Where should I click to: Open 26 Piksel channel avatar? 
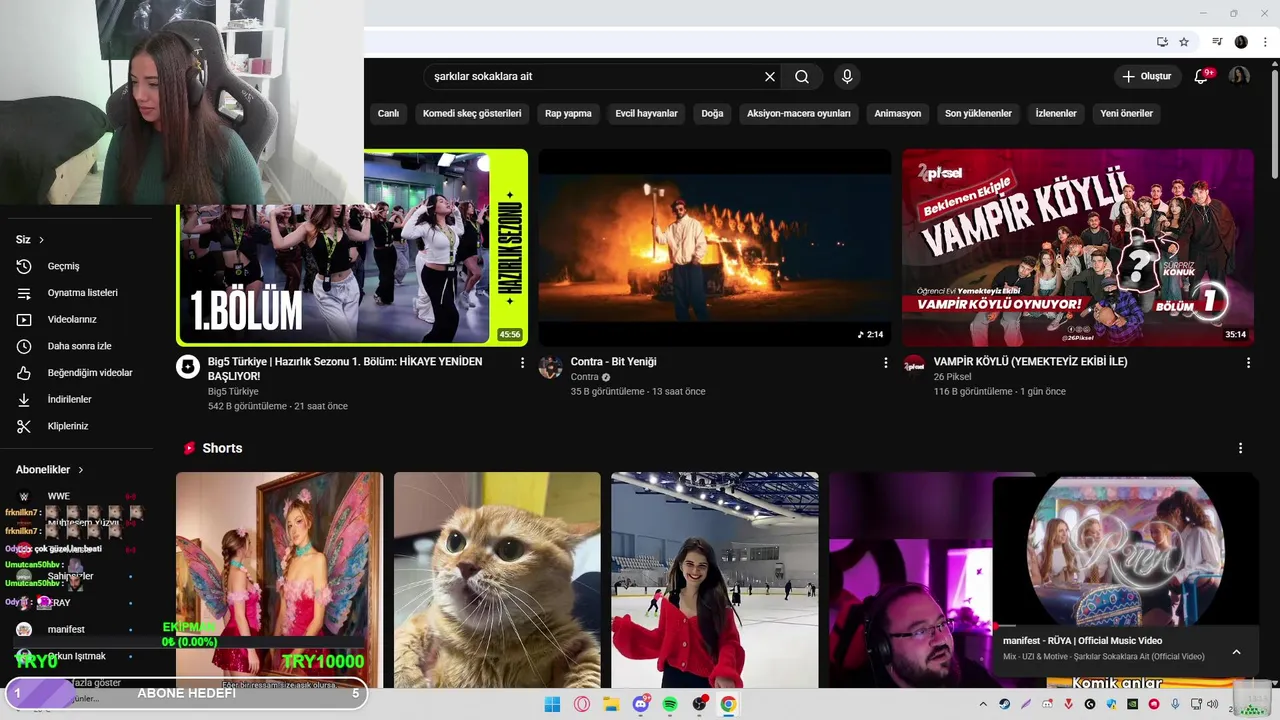coord(914,365)
